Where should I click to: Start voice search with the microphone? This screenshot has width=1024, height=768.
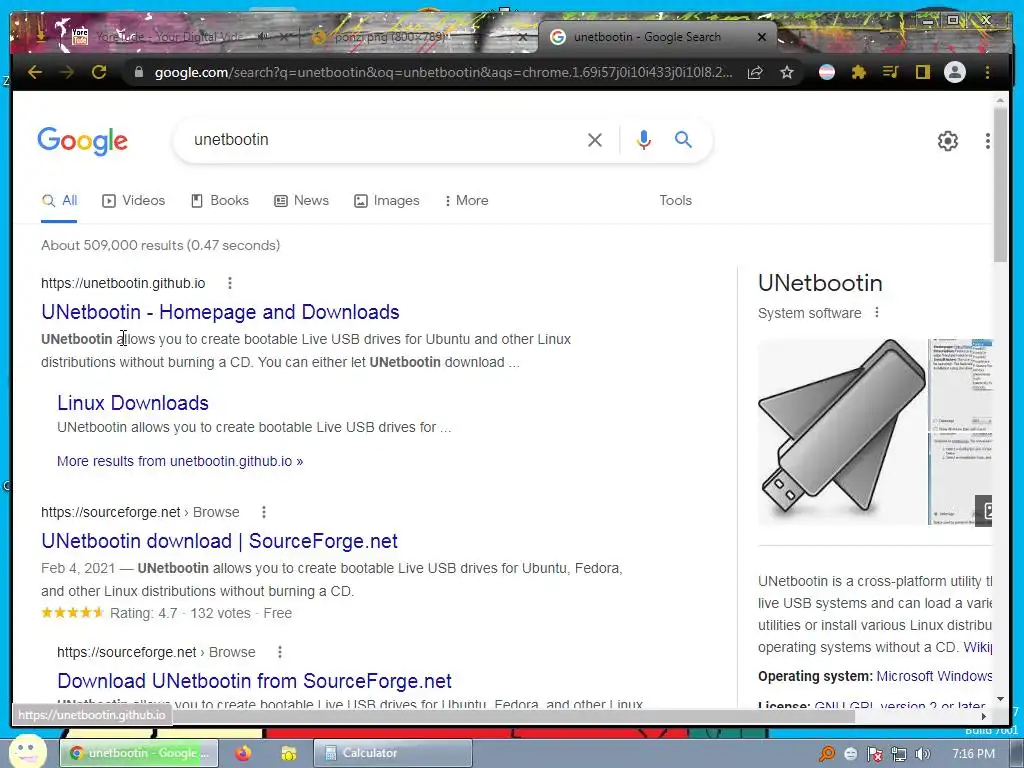coord(643,140)
